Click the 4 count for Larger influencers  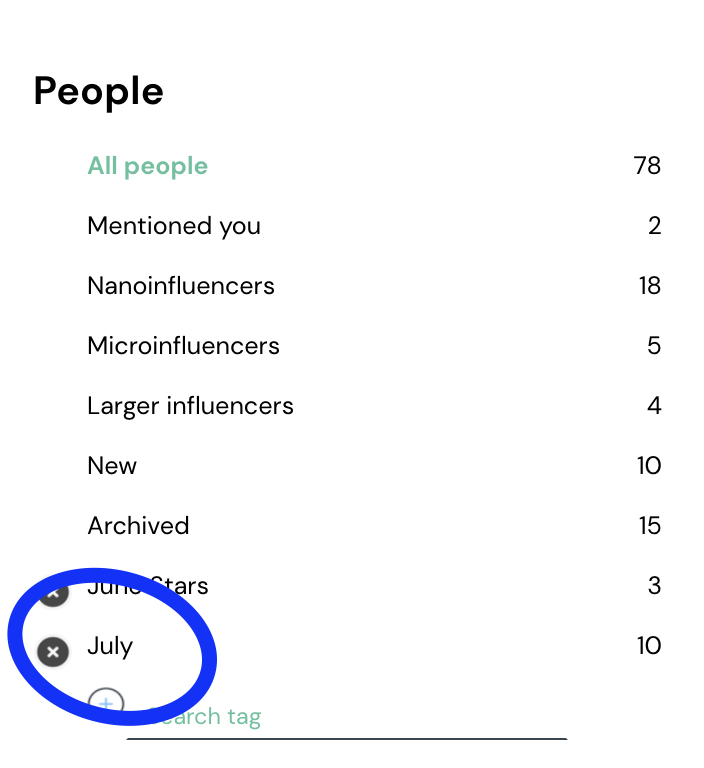pyautogui.click(x=654, y=406)
